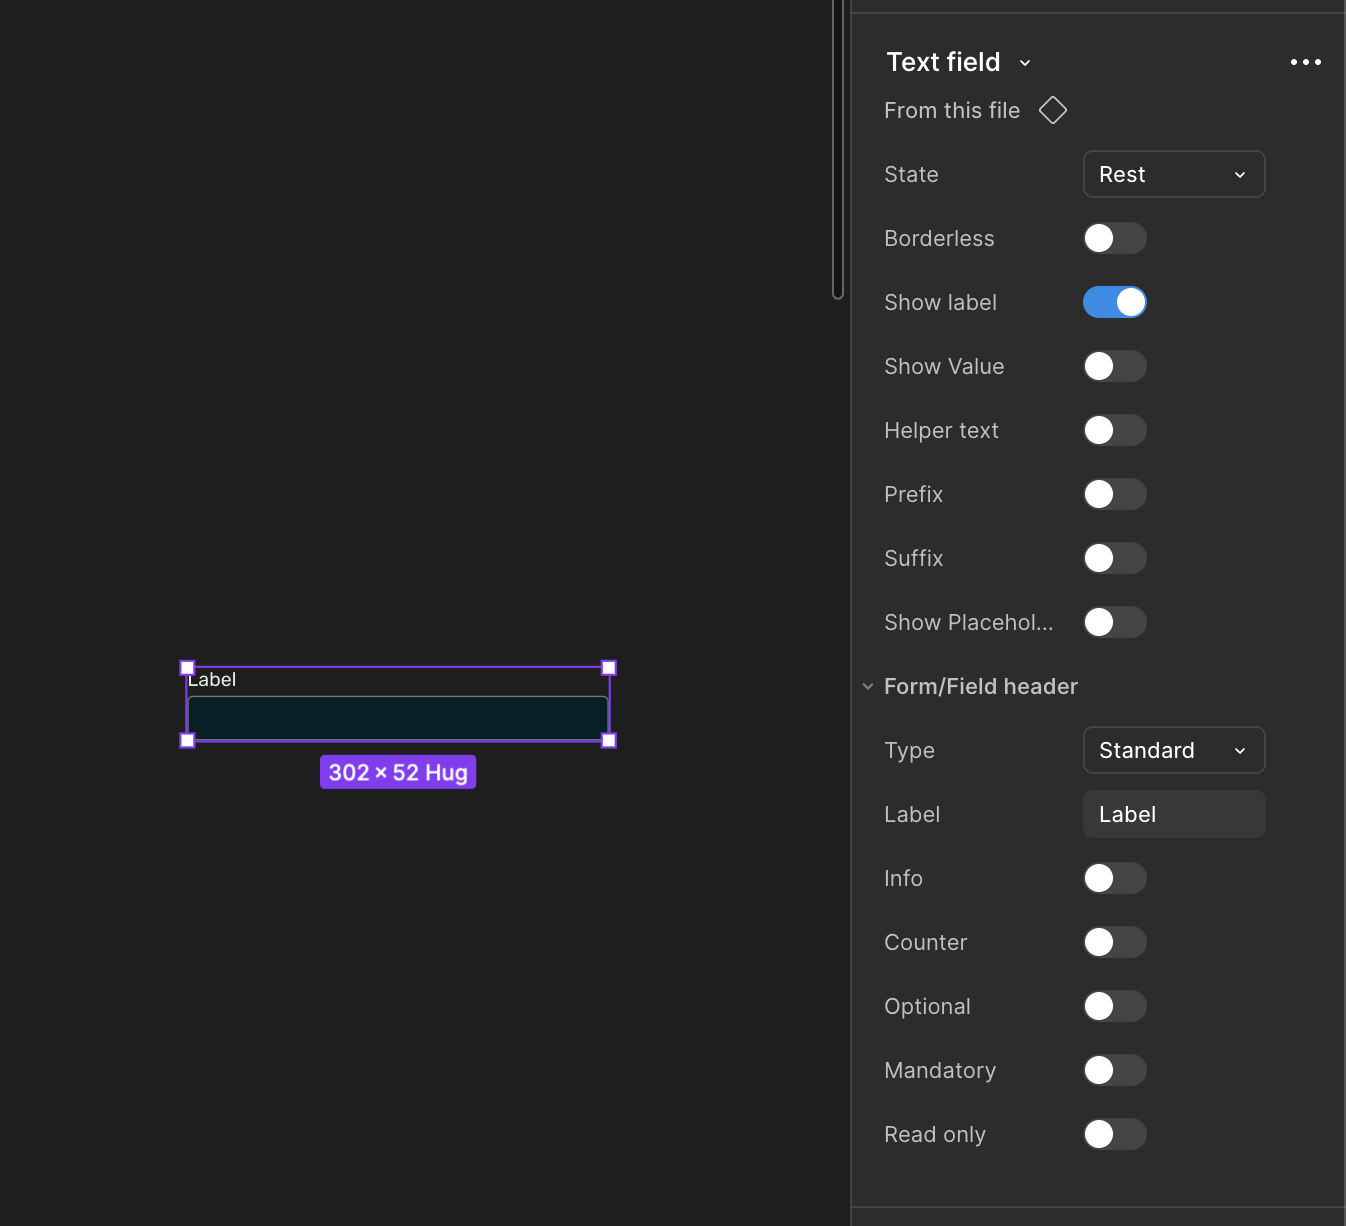Turn on the Read only toggle

coord(1114,1134)
